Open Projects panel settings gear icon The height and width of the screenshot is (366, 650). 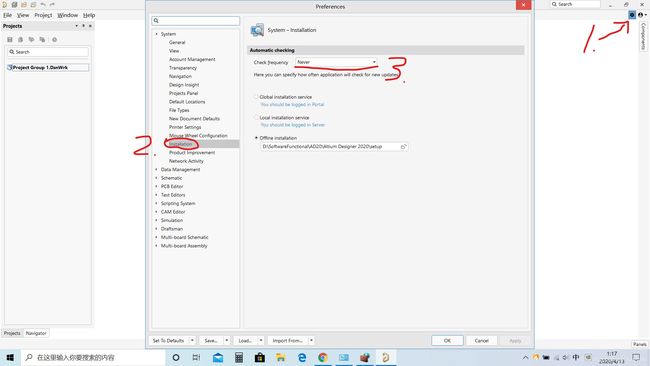pyautogui.click(x=54, y=39)
